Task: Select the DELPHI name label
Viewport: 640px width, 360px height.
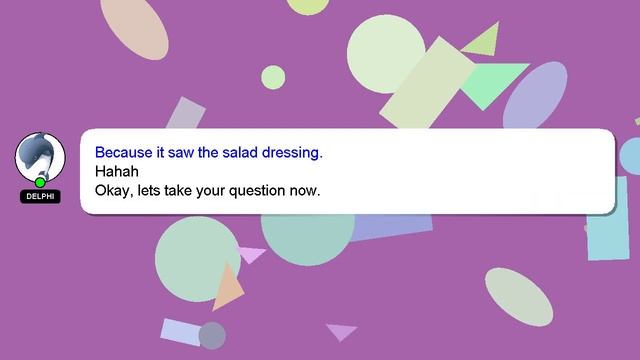Action: [40, 196]
